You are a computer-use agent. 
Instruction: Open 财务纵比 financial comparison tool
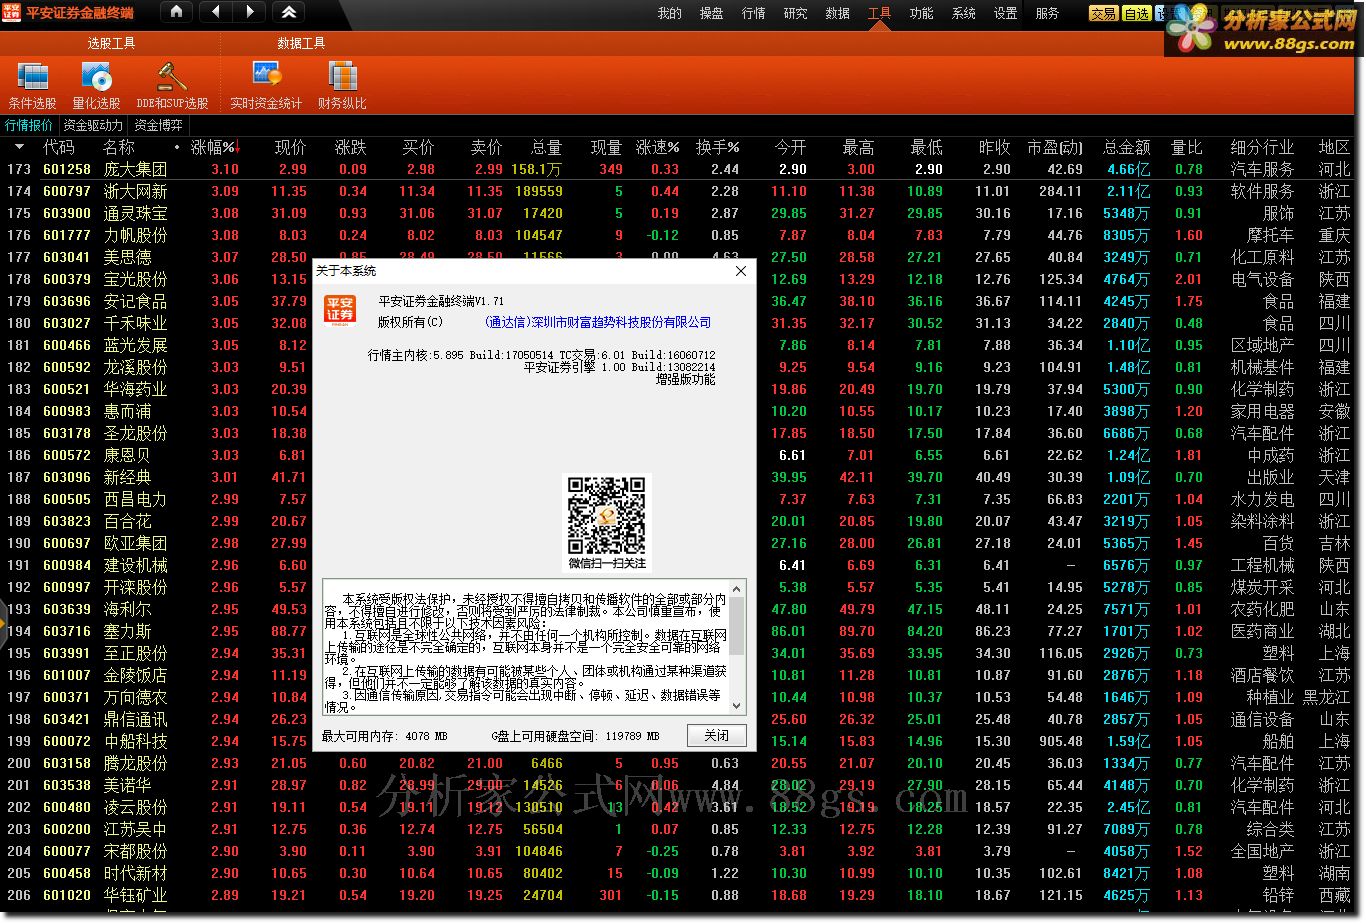coord(342,85)
